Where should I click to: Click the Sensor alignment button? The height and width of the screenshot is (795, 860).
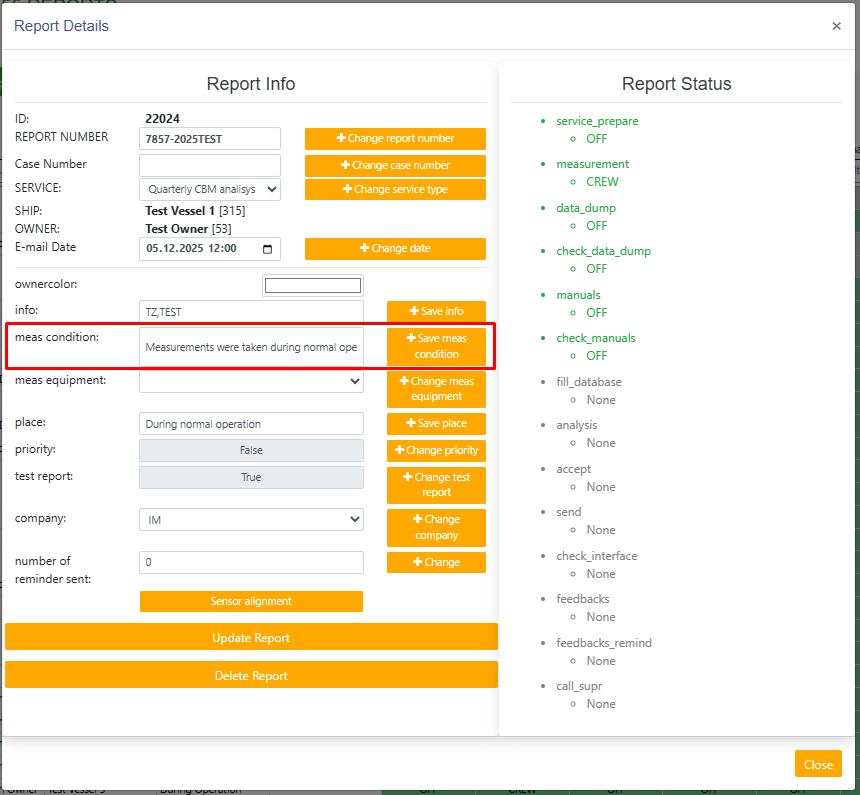(251, 602)
